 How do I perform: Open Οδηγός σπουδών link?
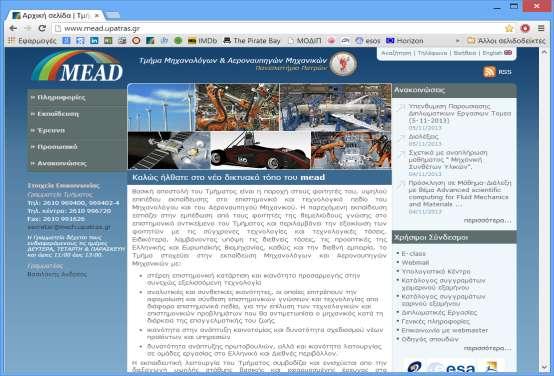430,339
